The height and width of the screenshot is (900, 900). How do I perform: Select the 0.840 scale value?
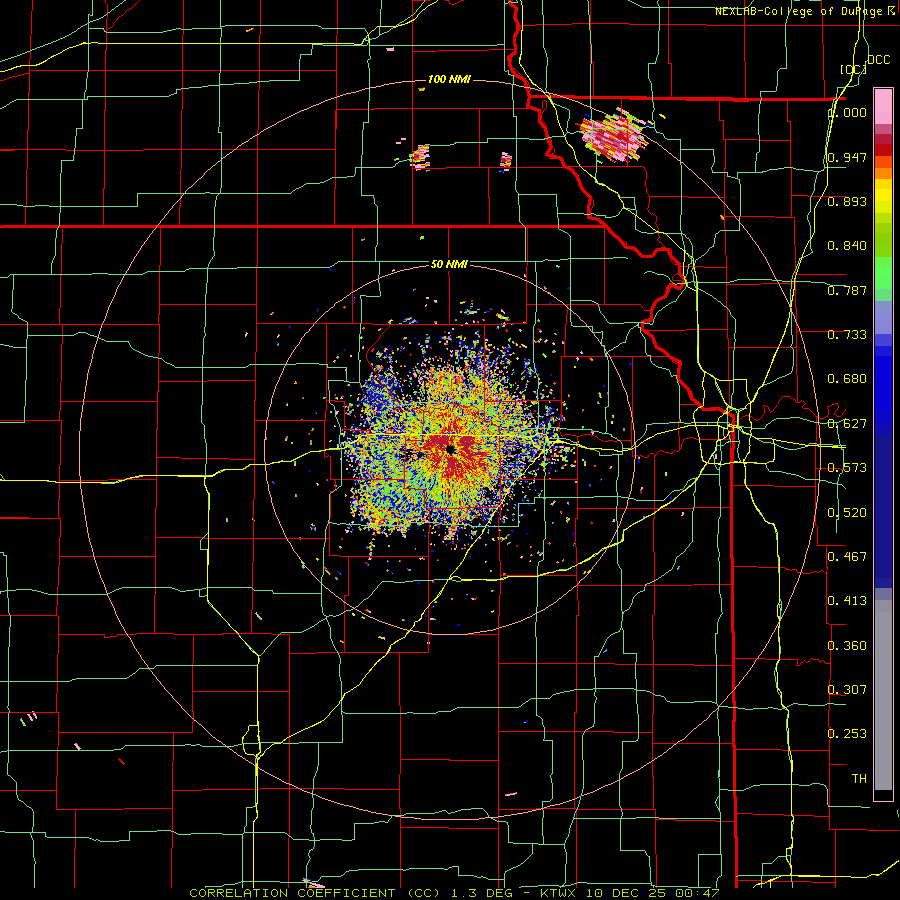[847, 246]
